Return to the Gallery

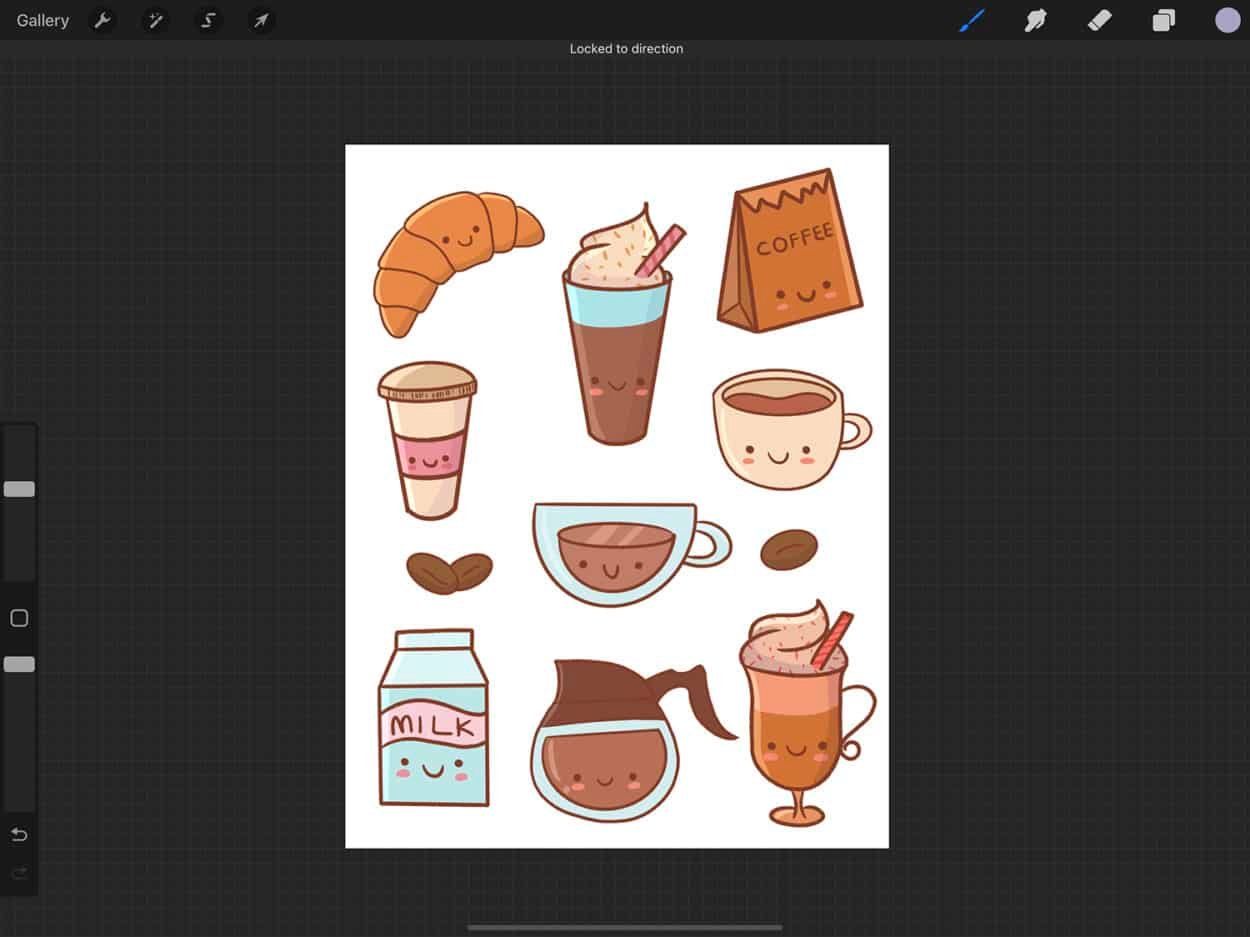click(42, 20)
